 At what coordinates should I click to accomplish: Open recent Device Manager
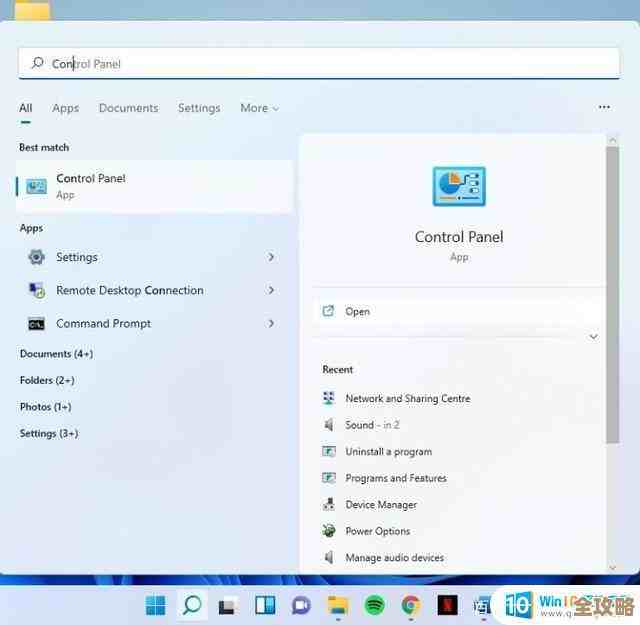[381, 505]
